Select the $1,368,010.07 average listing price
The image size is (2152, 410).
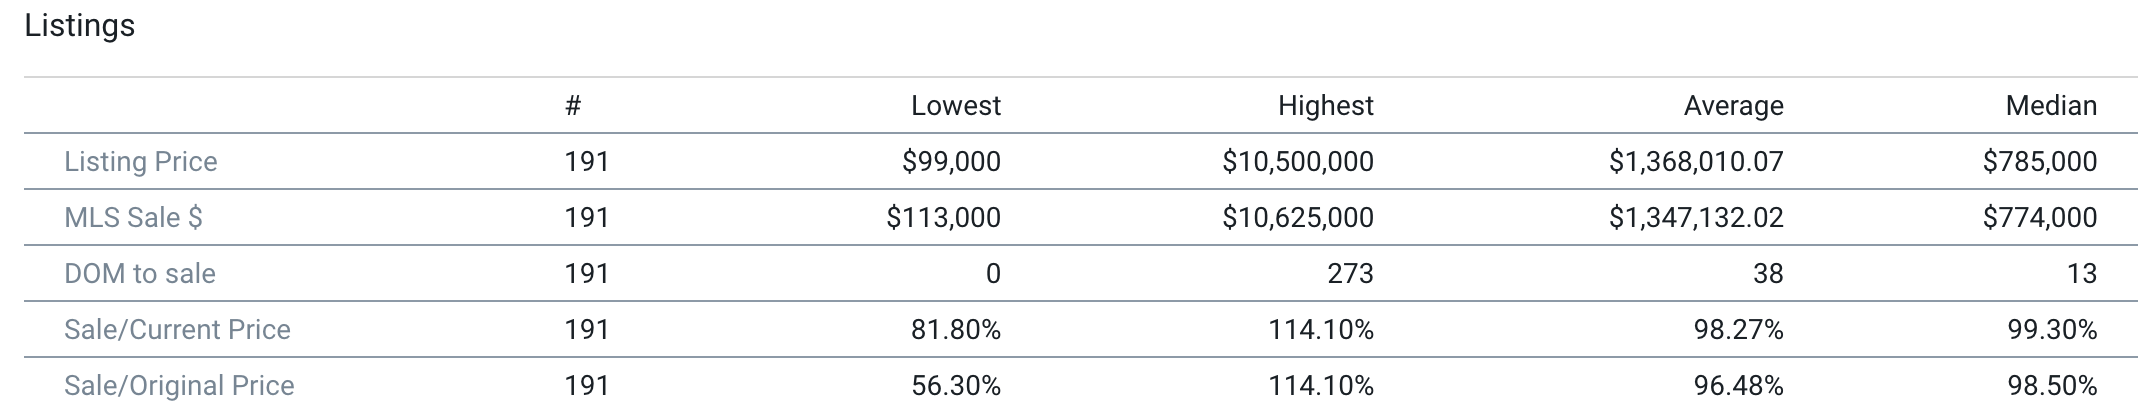1696,162
